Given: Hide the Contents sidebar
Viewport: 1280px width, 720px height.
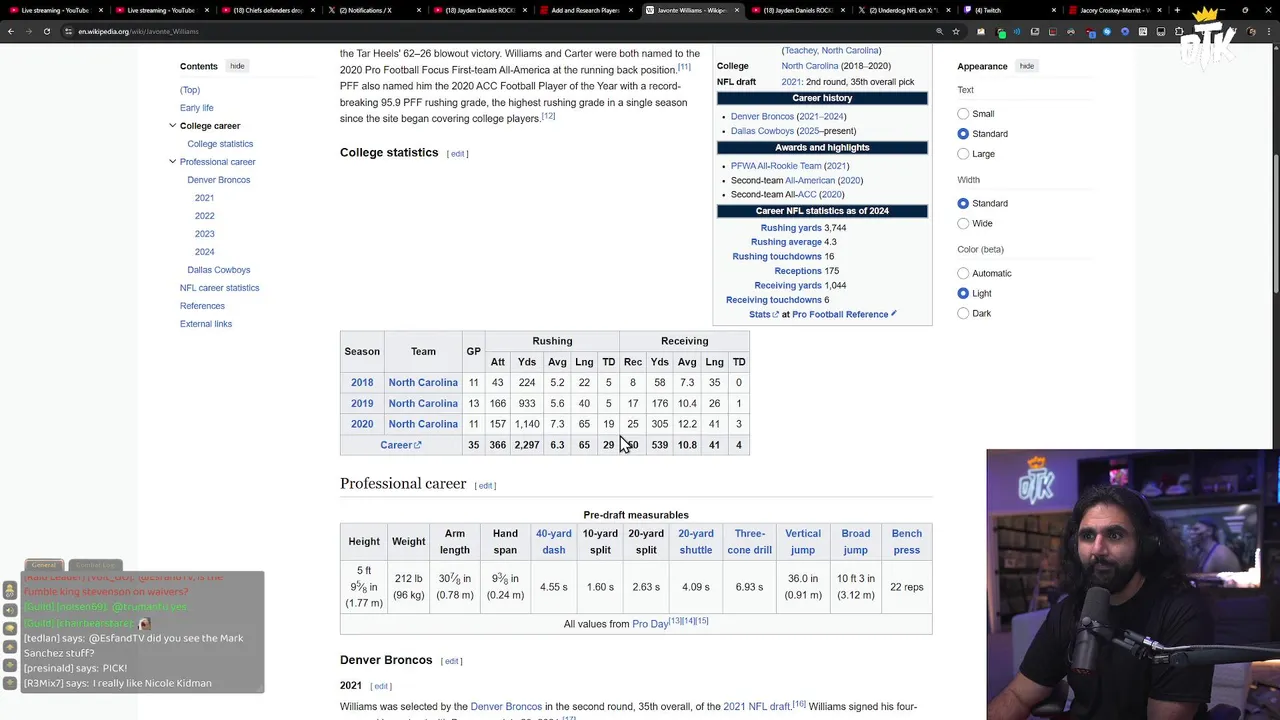Looking at the screenshot, I should (237, 66).
